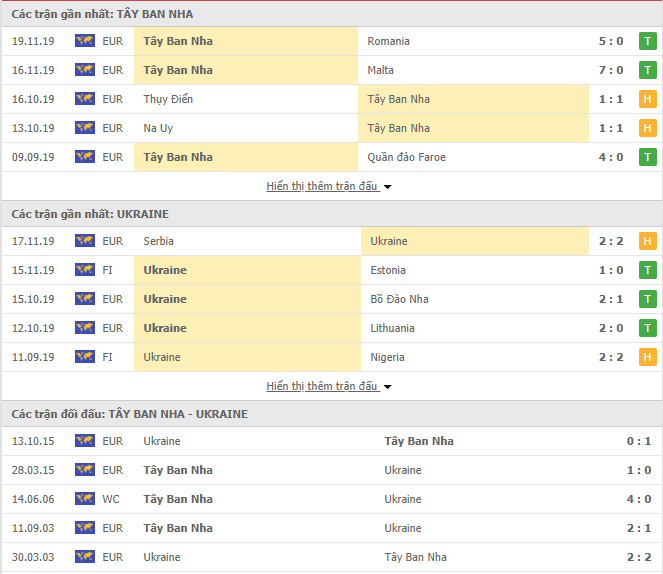Click dropdown arrow under Ukraine matches list
The image size is (663, 574).
(387, 387)
